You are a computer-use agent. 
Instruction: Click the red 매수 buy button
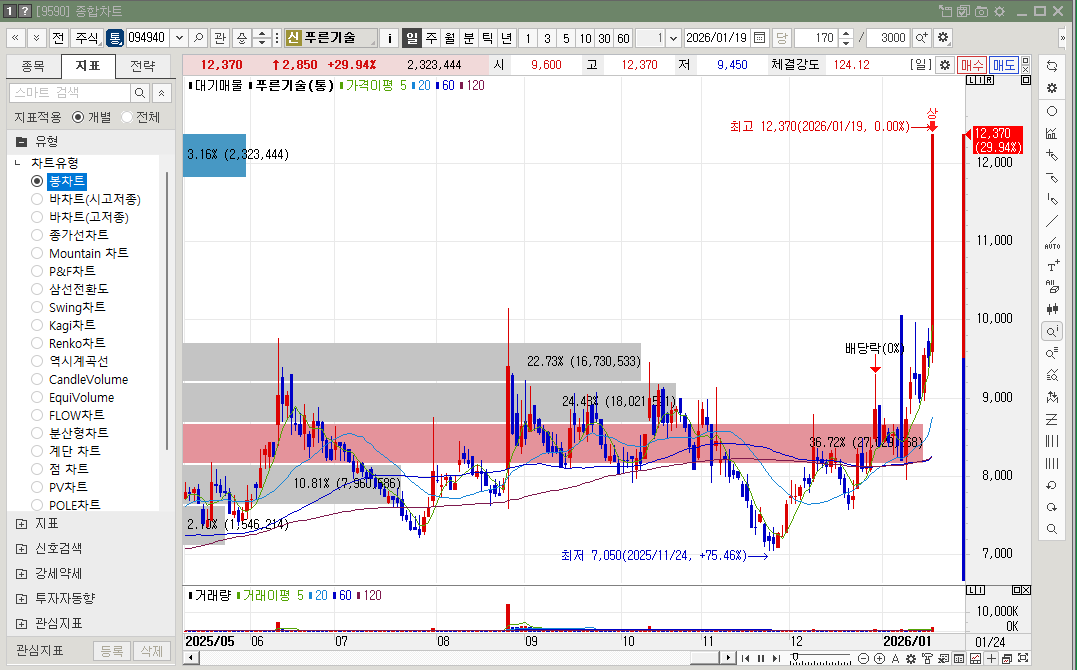coord(972,65)
